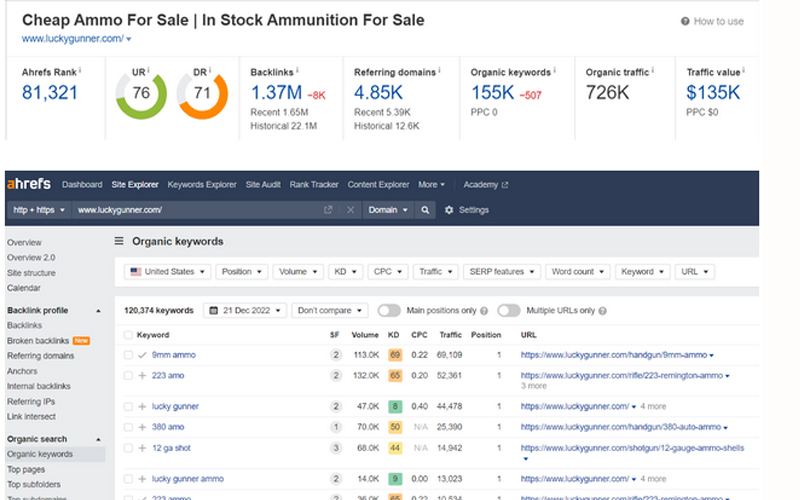The height and width of the screenshot is (500, 800).
Task: Check the 9mm ammo row checkbox
Action: coord(128,355)
